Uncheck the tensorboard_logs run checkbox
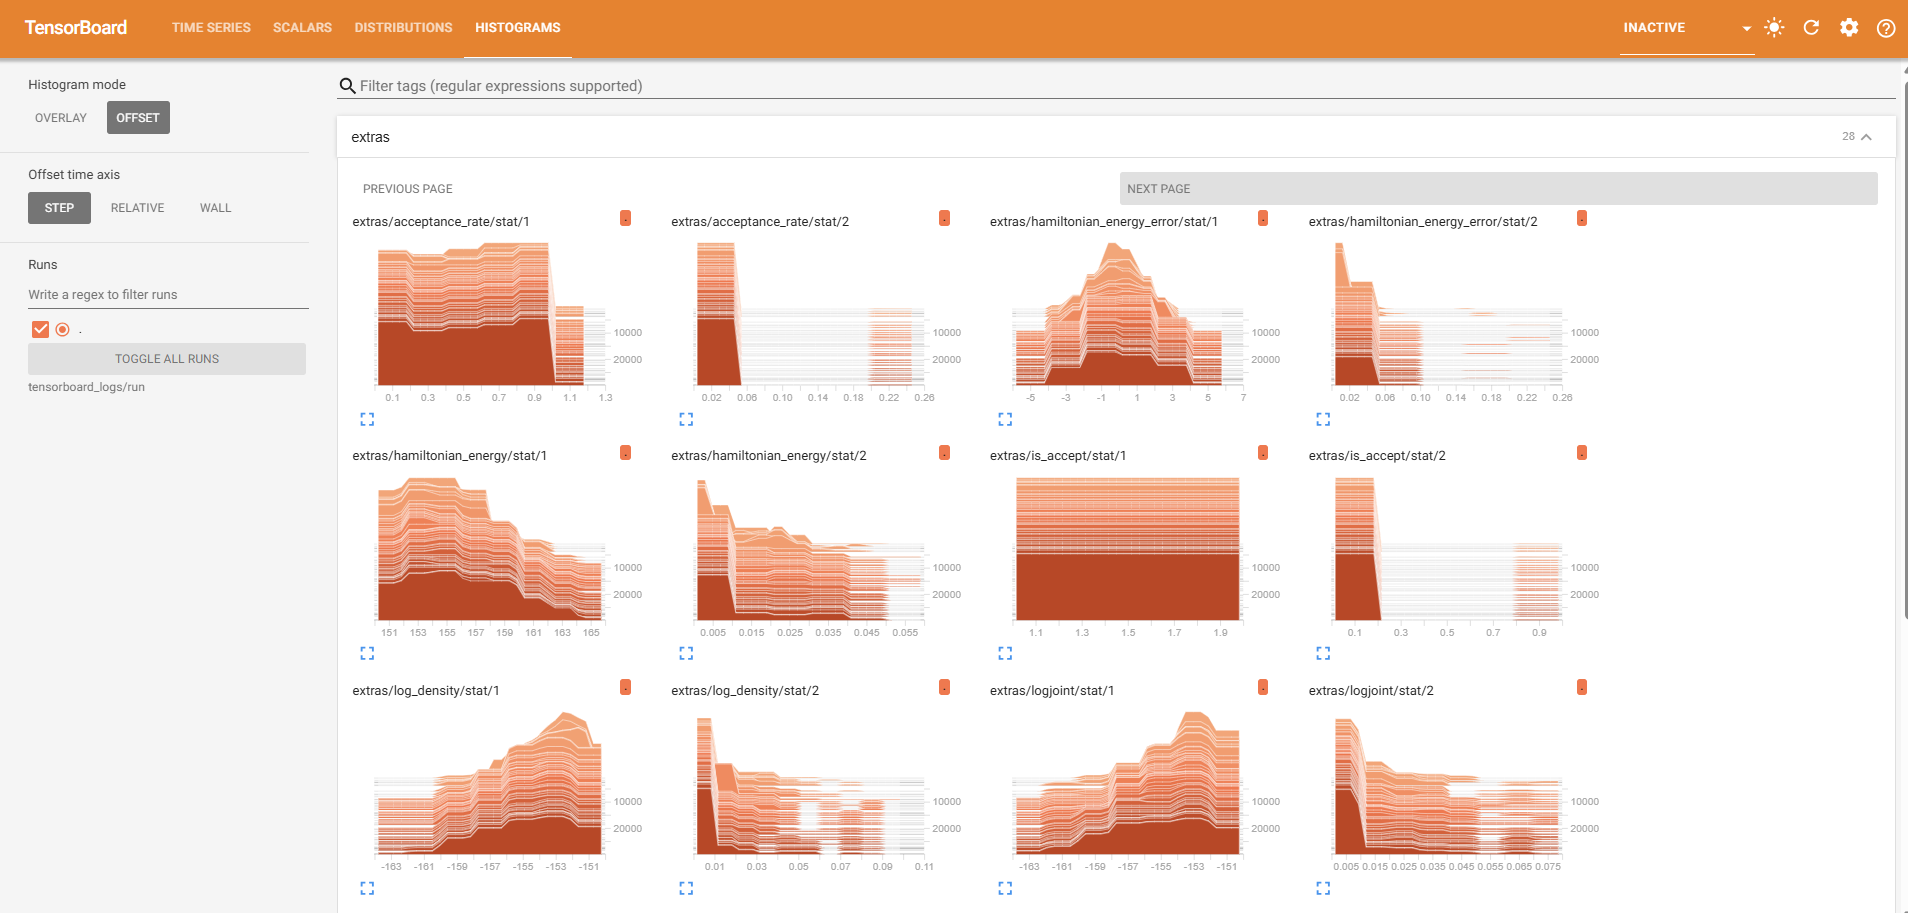 (40, 328)
